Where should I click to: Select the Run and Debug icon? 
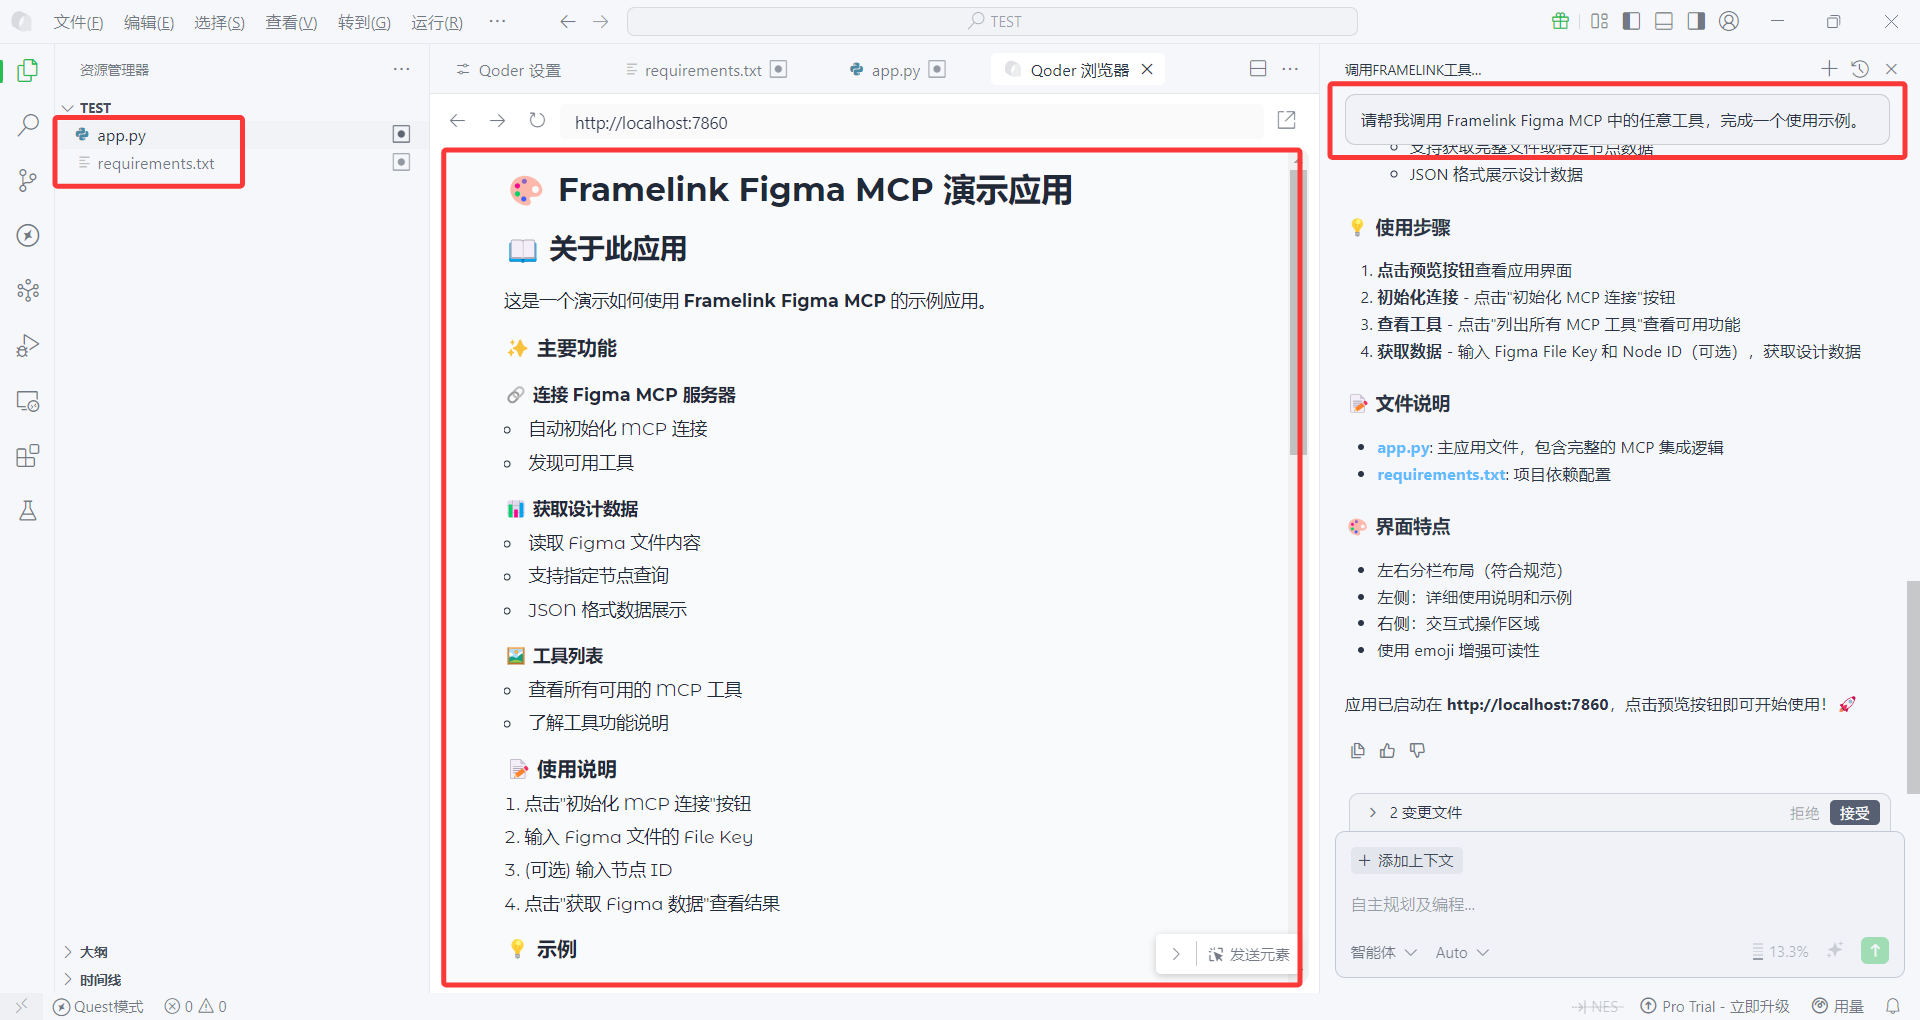point(27,345)
